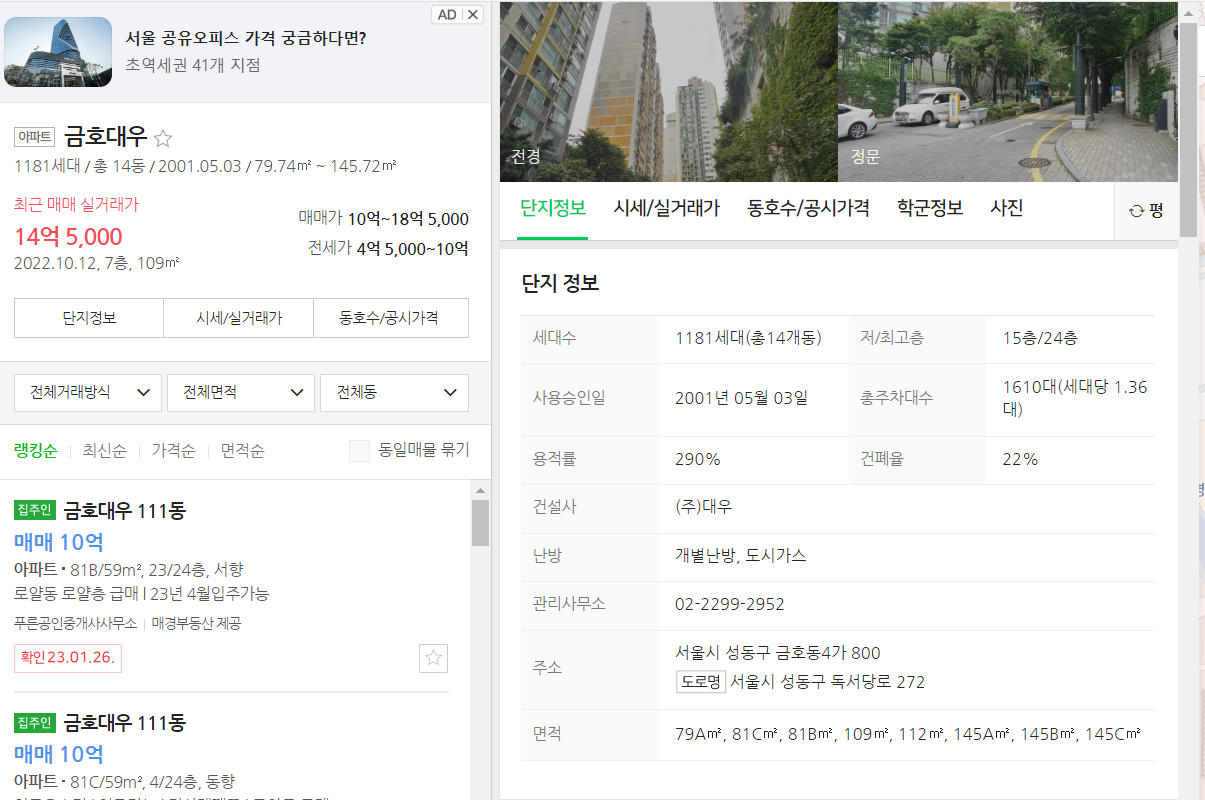Click the listing scrollbar up arrow

pyautogui.click(x=480, y=491)
